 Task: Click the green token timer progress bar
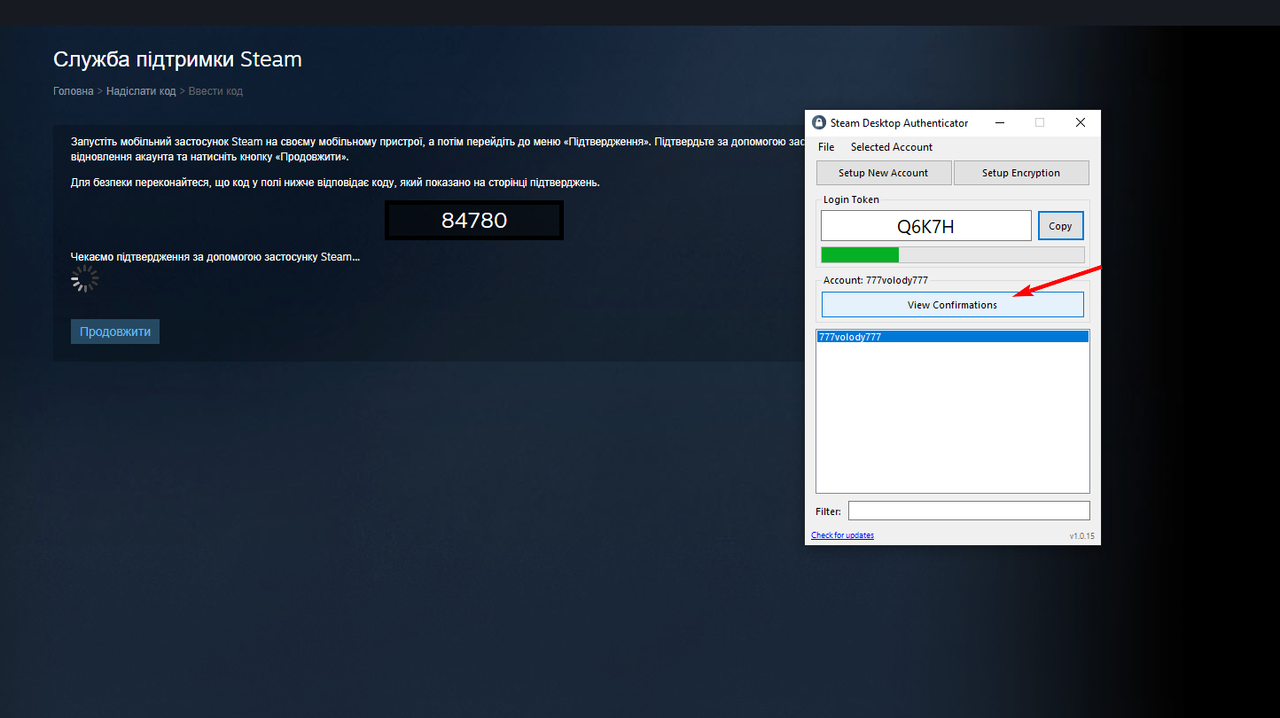click(952, 255)
